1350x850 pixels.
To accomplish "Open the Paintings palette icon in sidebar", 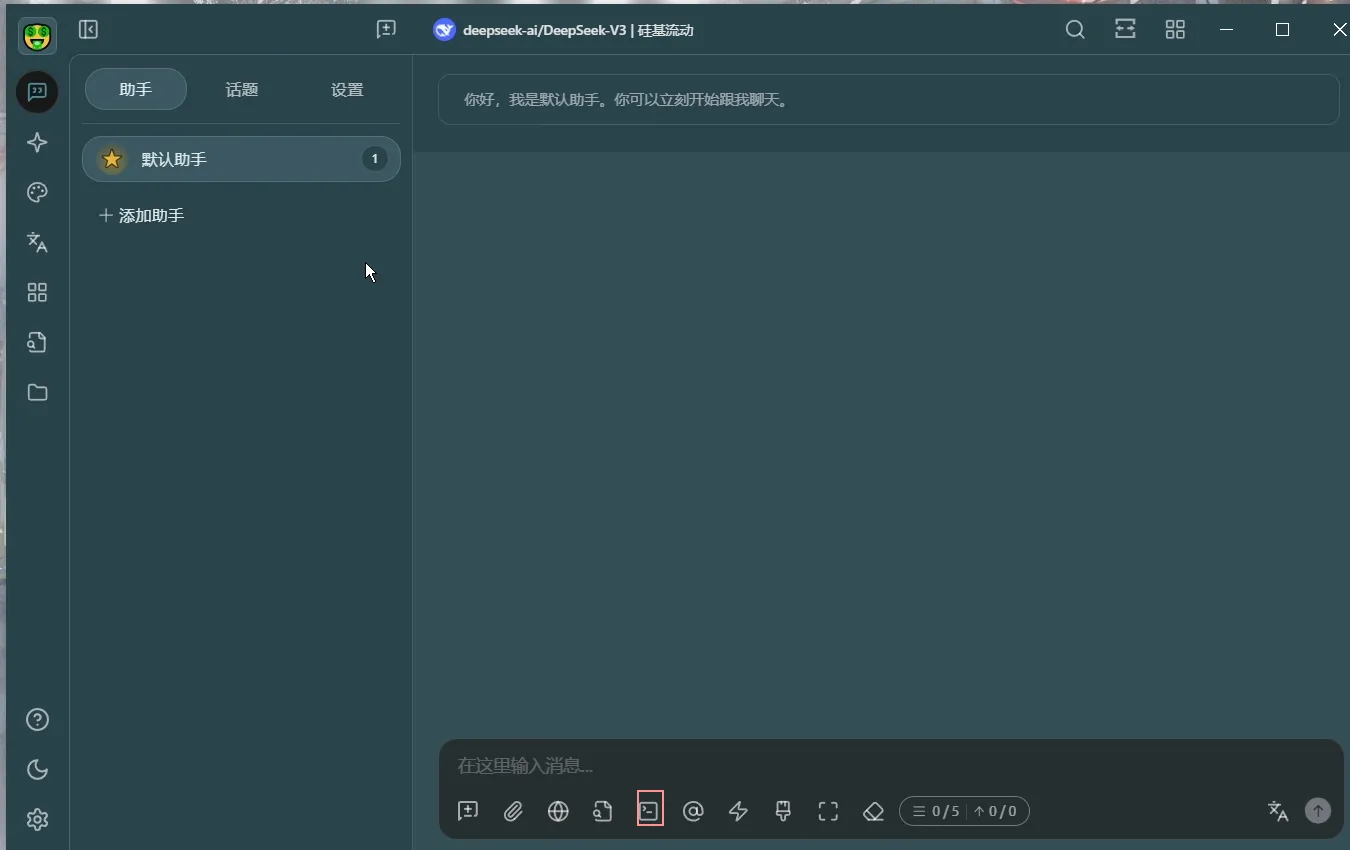I will [37, 193].
